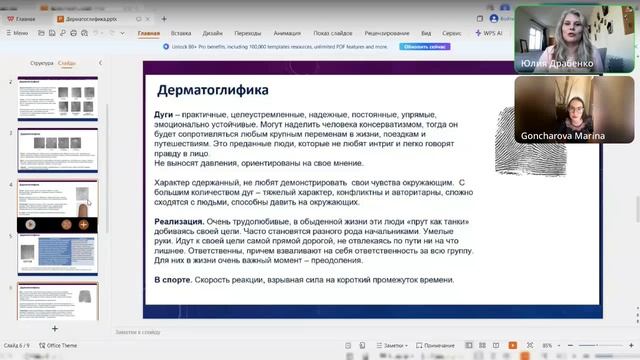This screenshot has width=640, height=360.
Task: Switch to slide sorter view icon
Action: [x=482, y=345]
